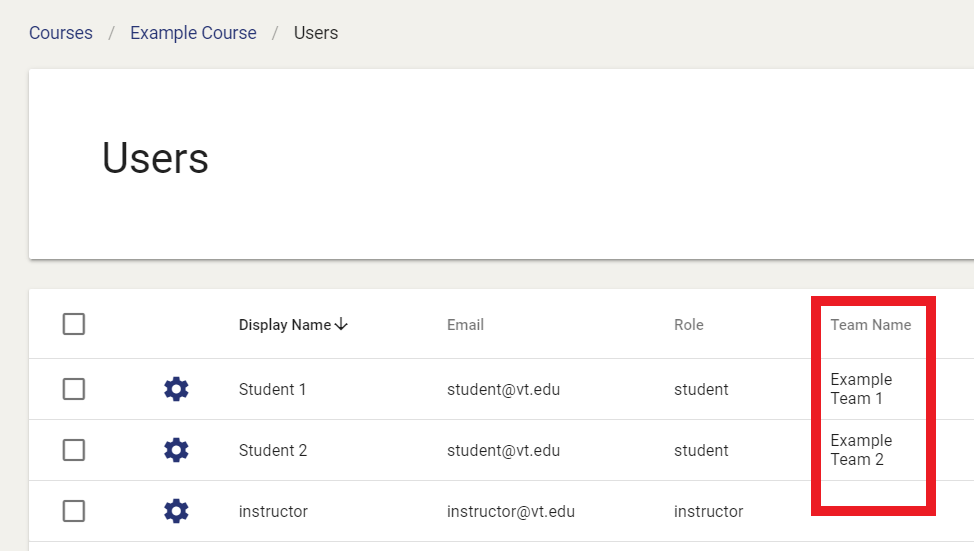Toggle the select-all checkbox in table header
The width and height of the screenshot is (974, 551).
[74, 324]
